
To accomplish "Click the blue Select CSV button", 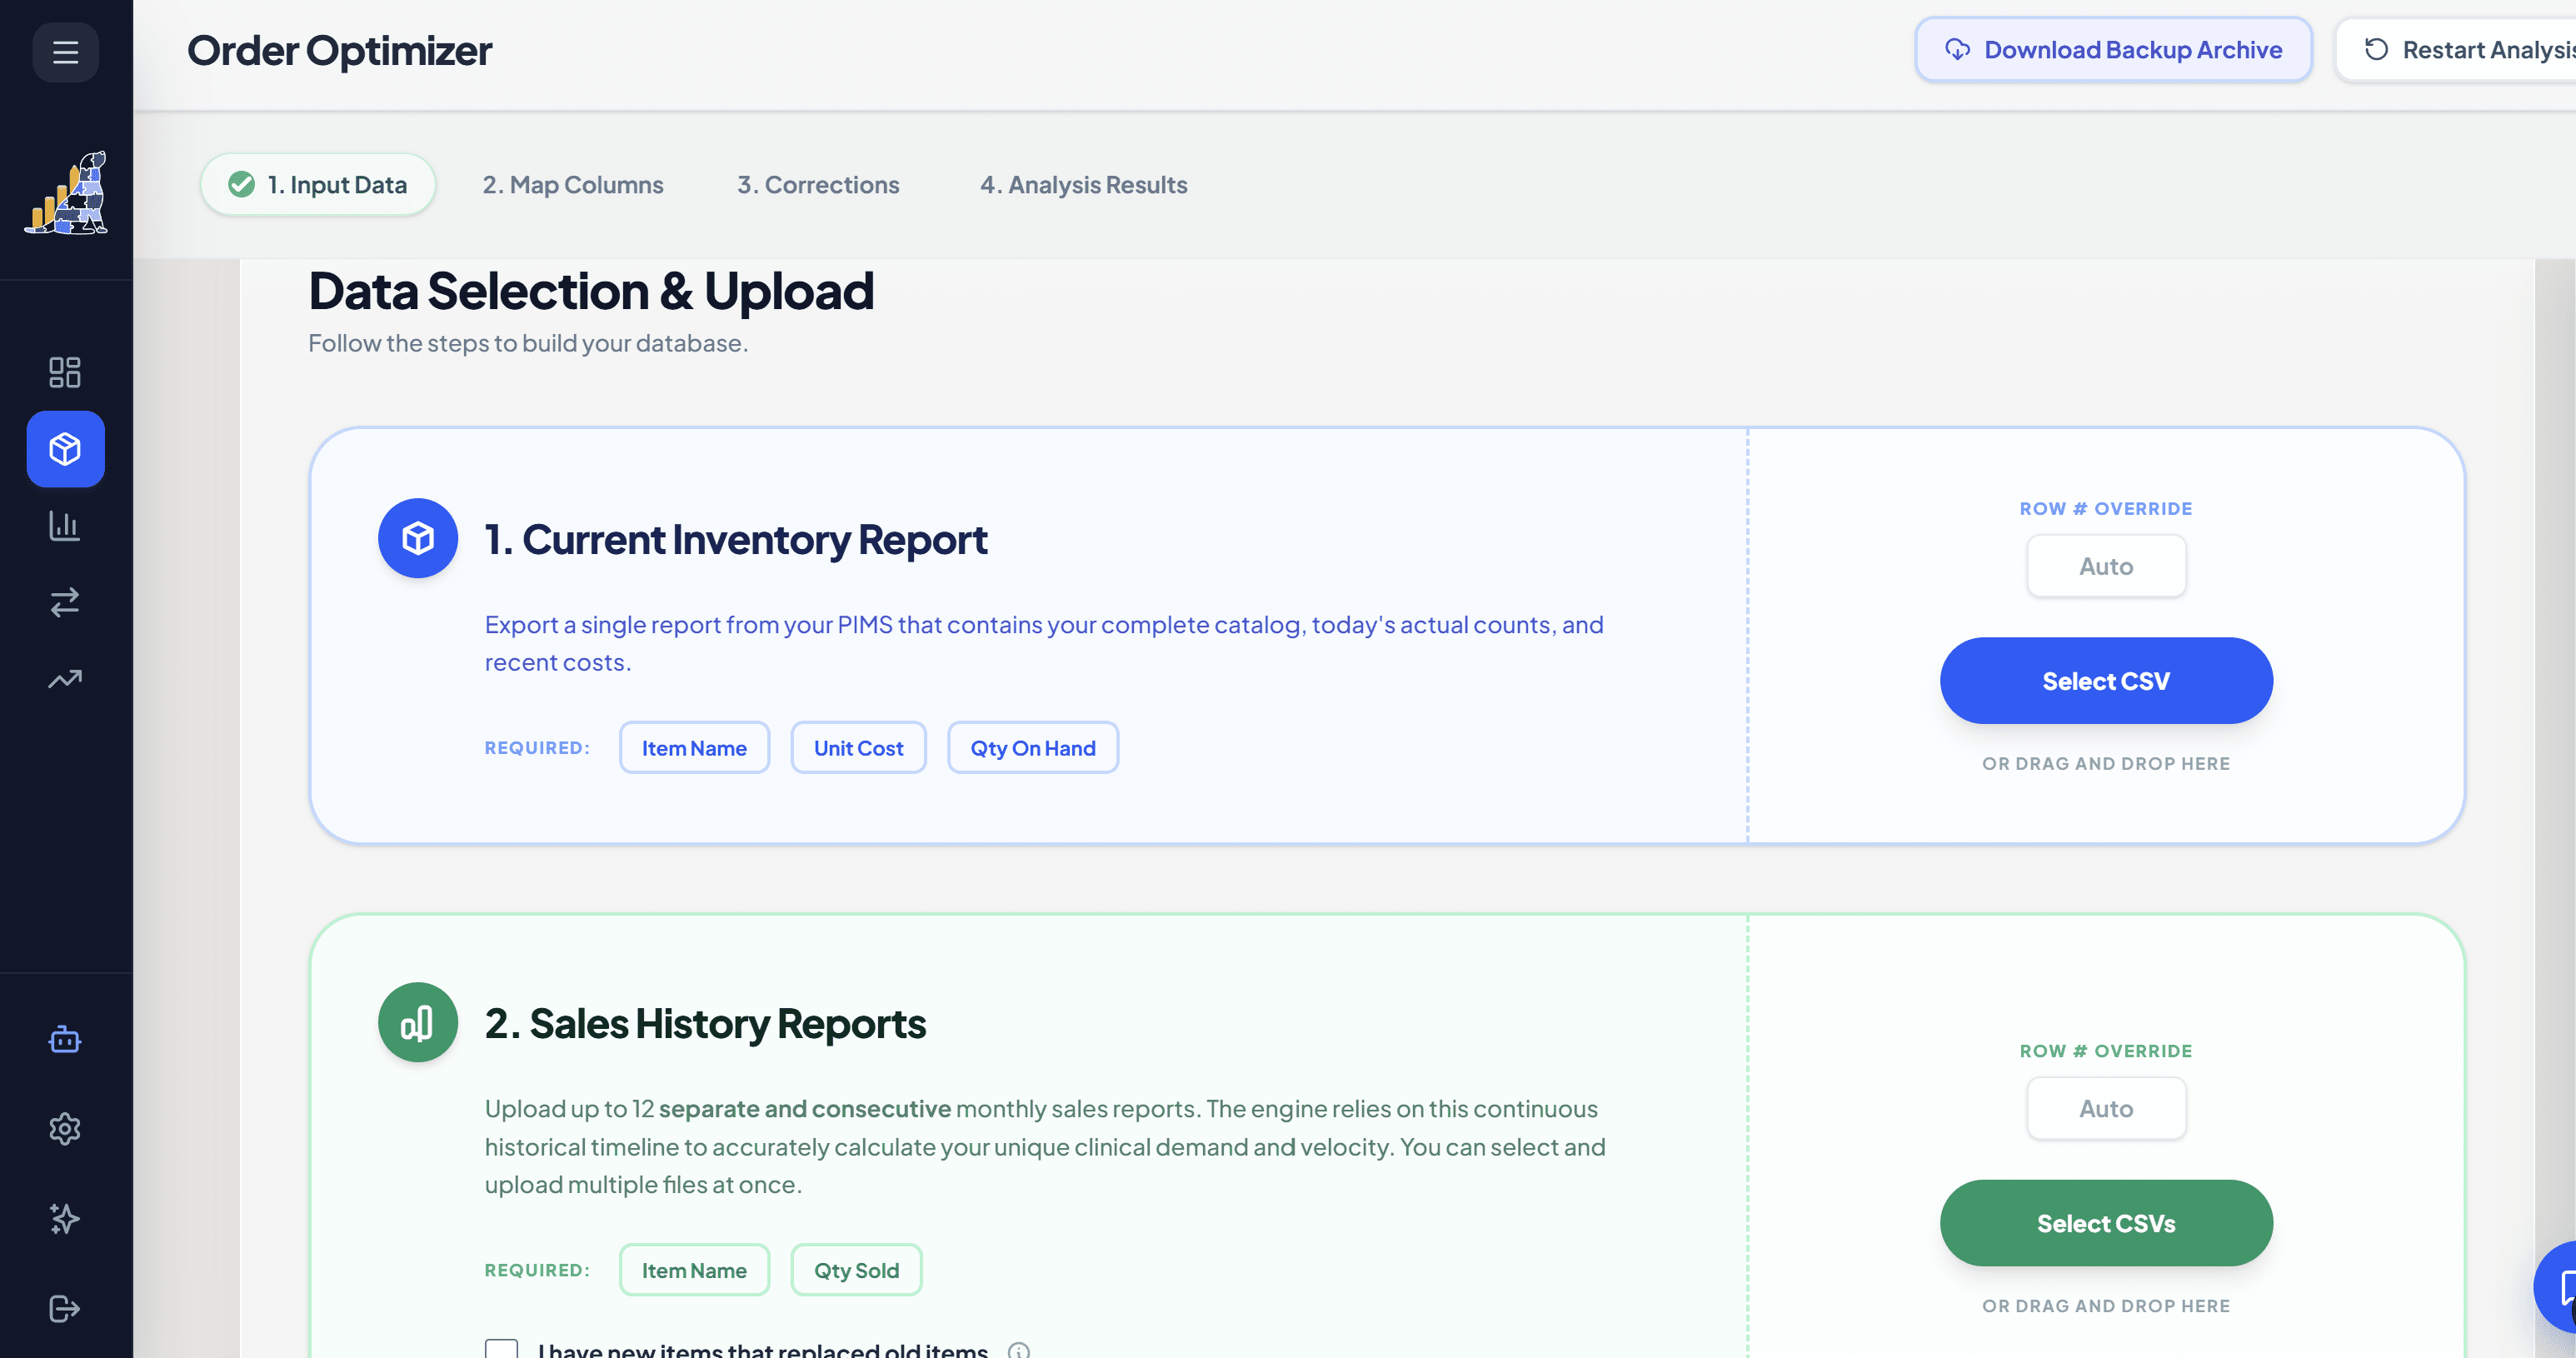I will coord(2106,681).
